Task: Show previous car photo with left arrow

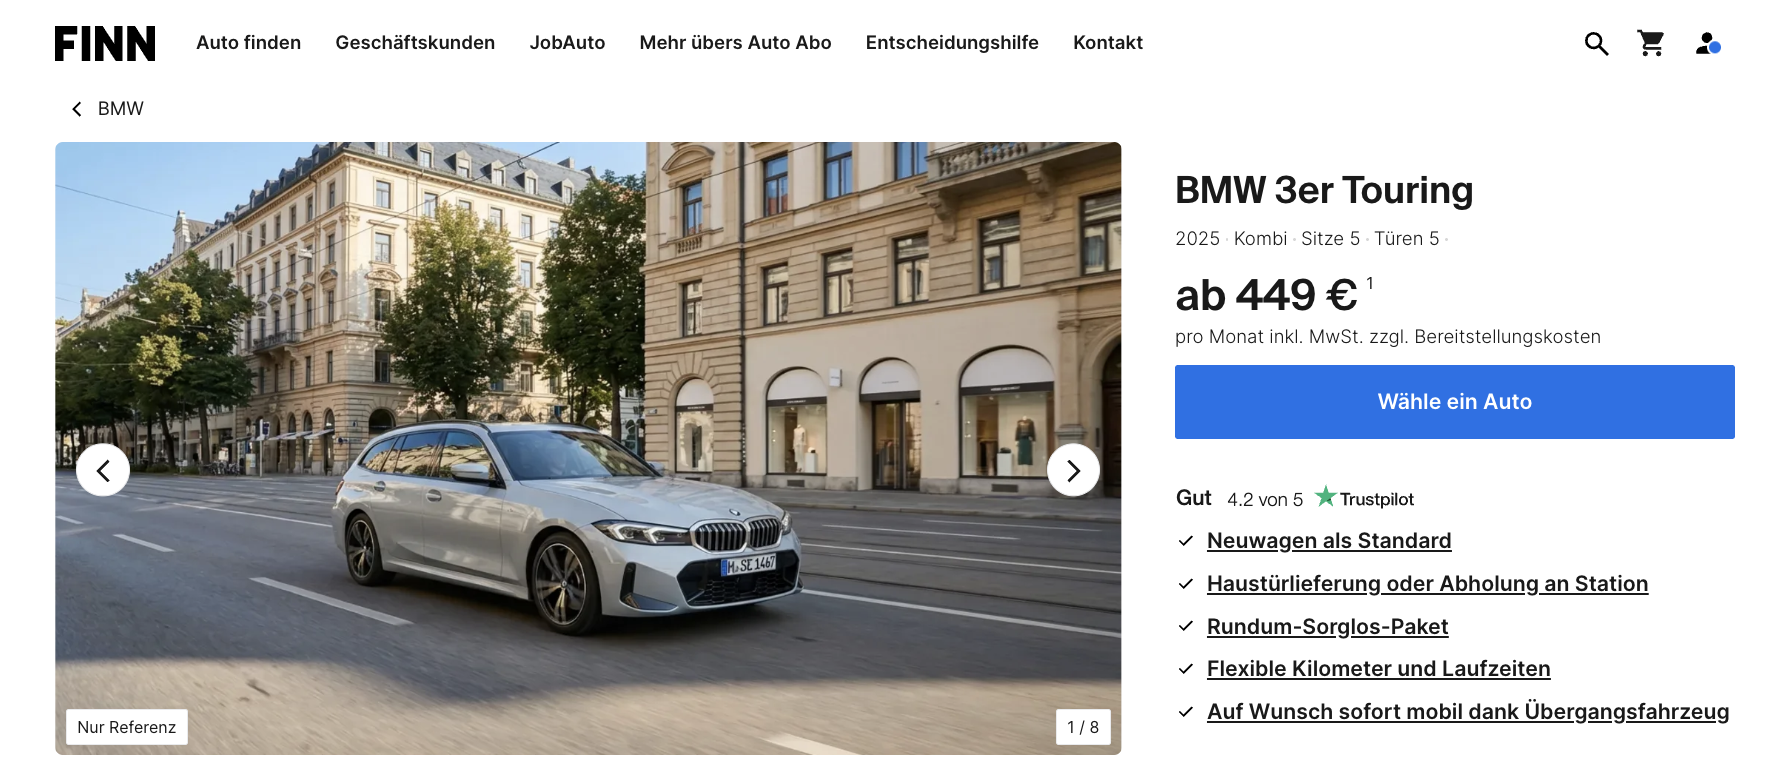Action: click(x=103, y=470)
